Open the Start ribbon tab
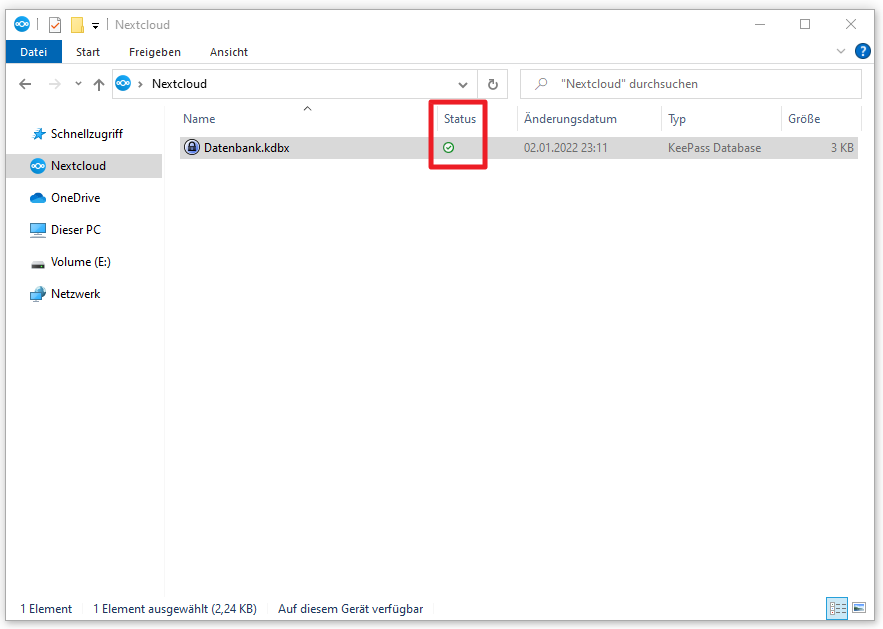Viewport: 883px width, 629px height. point(88,52)
